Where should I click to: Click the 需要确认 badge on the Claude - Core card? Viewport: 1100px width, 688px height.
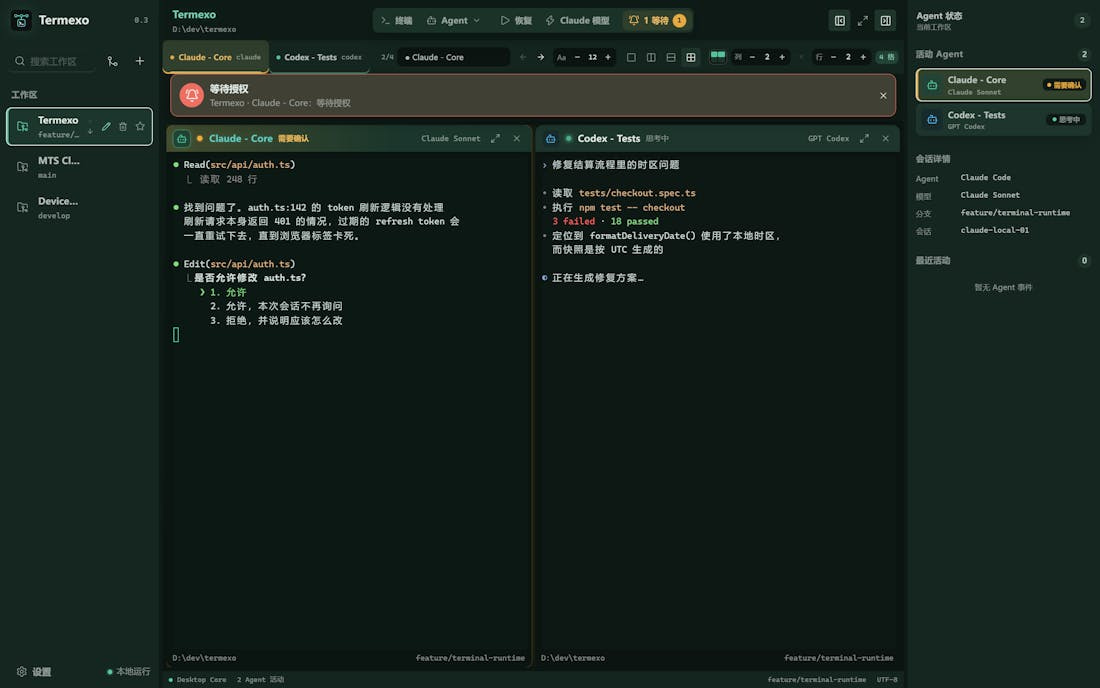click(x=1064, y=85)
